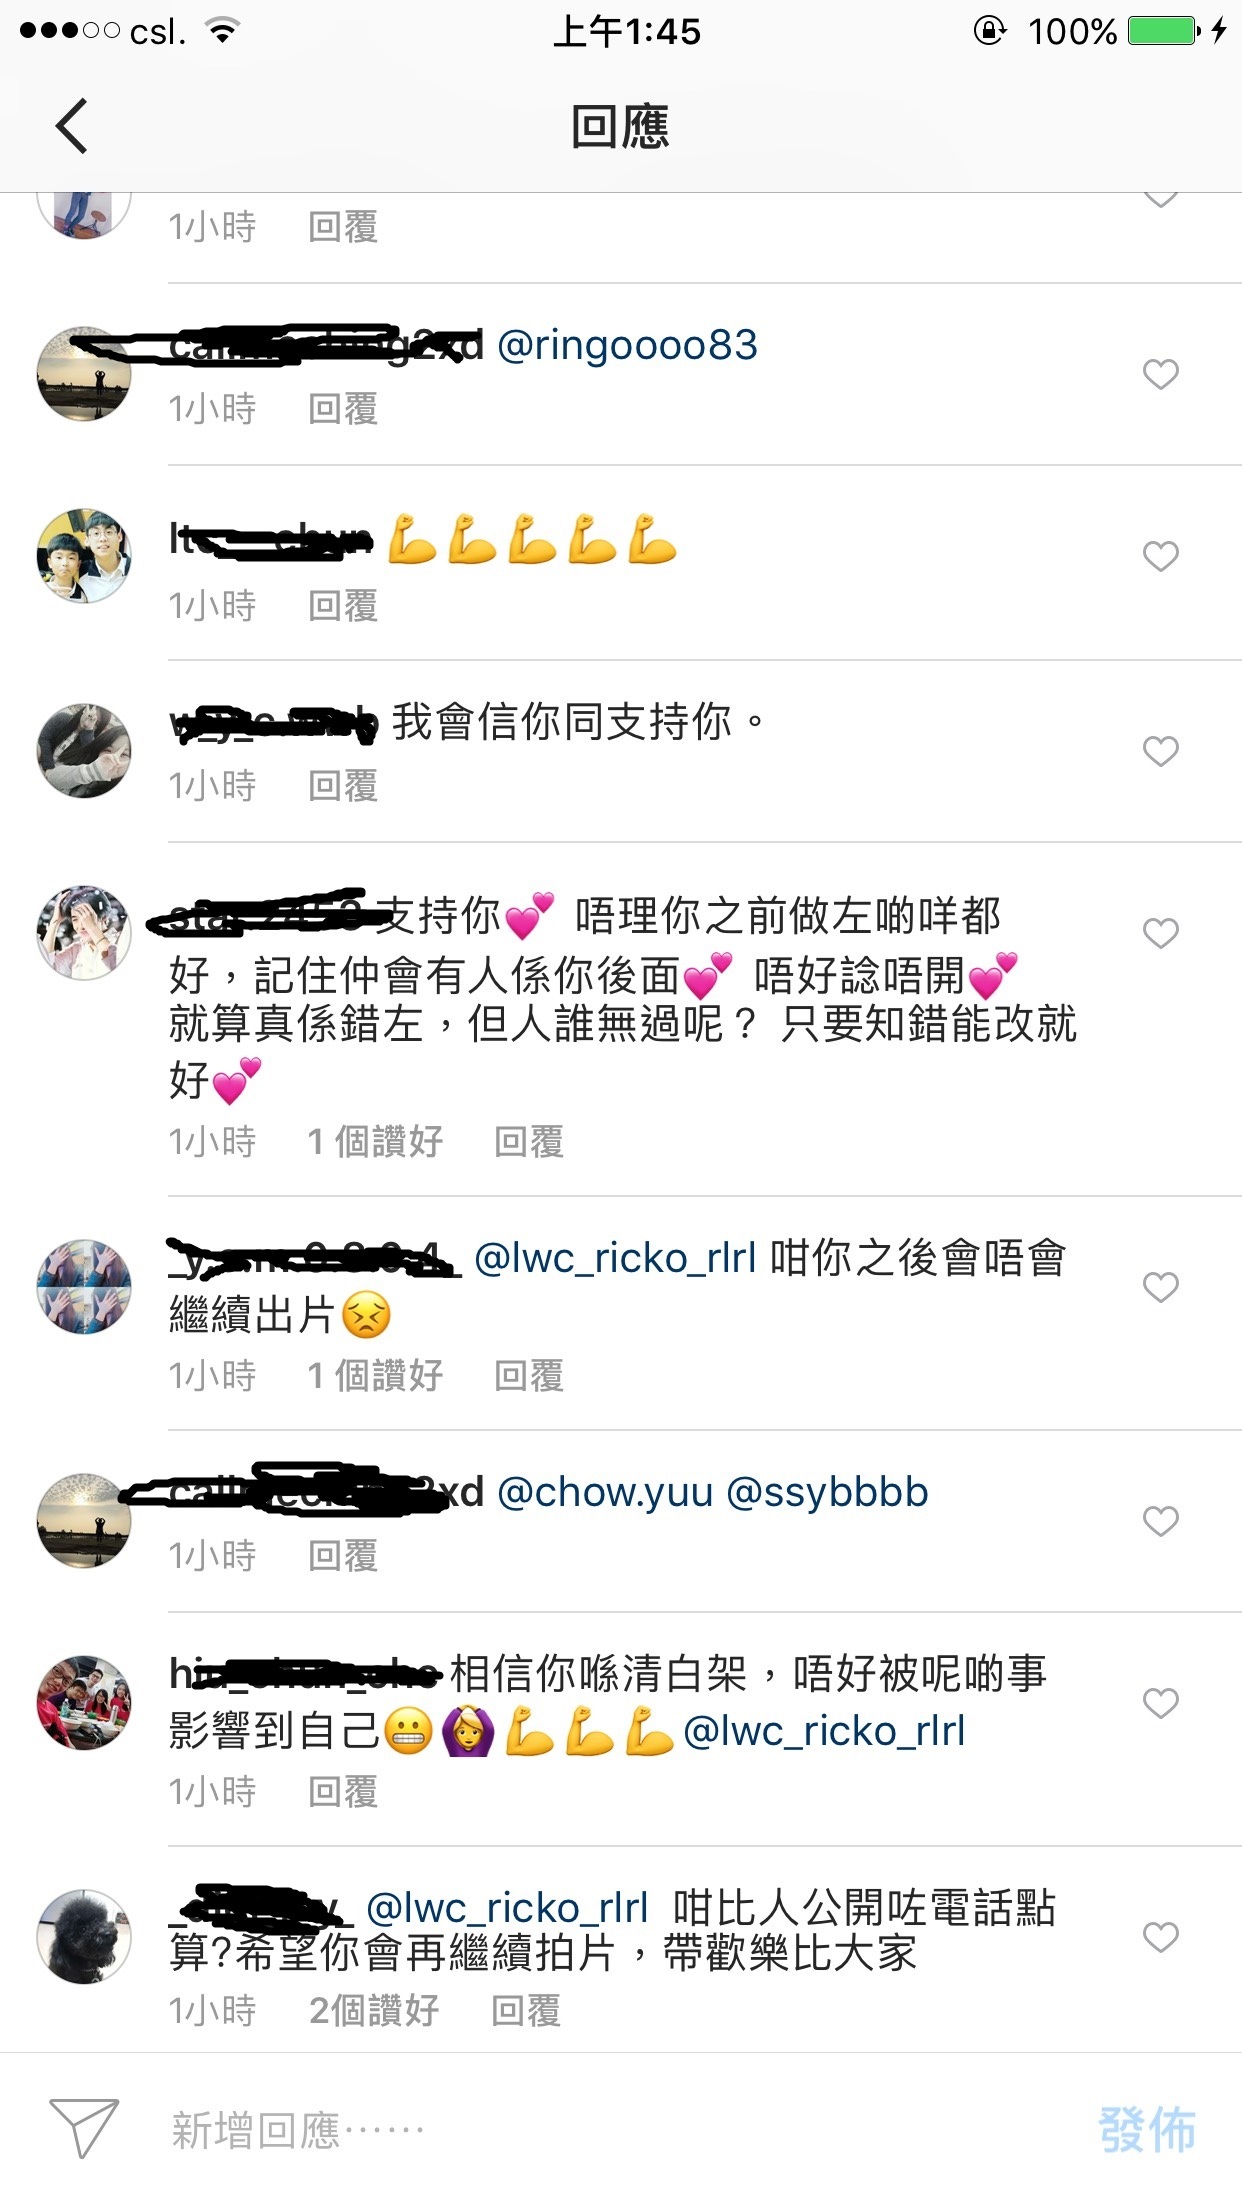1242x2208 pixels.
Task: Tap heart on the long 支持你 comment
Action: click(x=1160, y=933)
